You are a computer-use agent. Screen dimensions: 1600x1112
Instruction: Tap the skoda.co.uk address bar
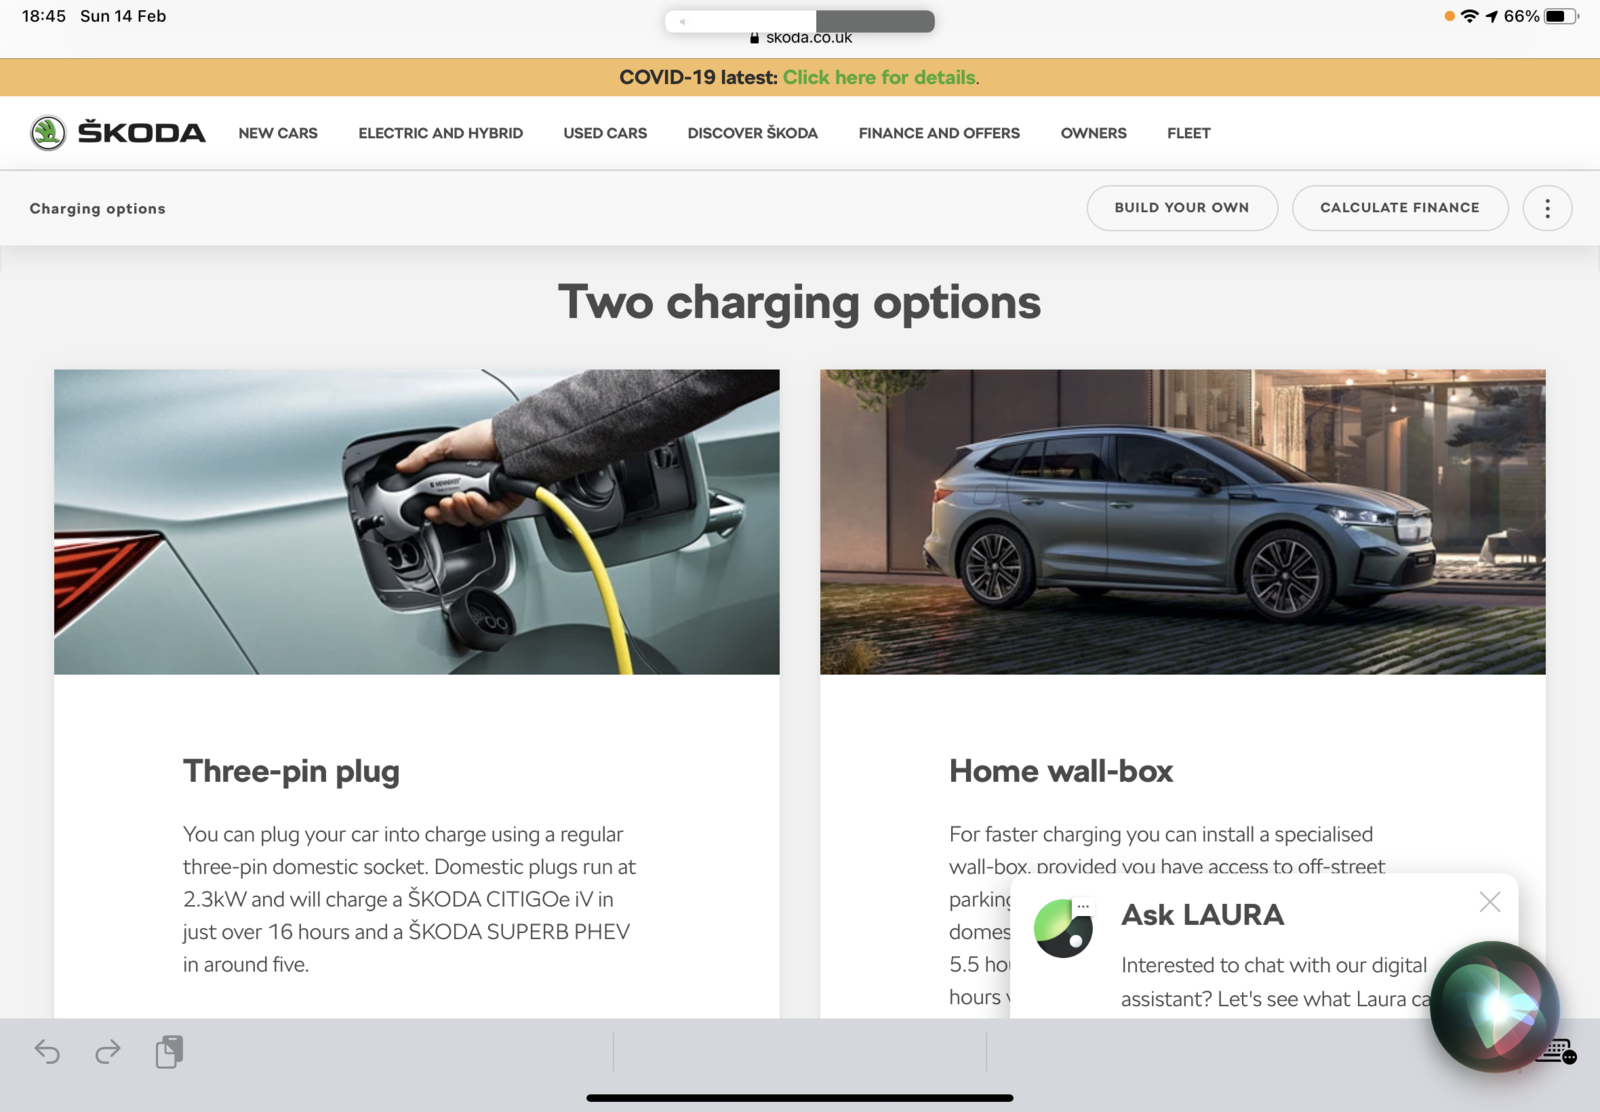tap(800, 37)
